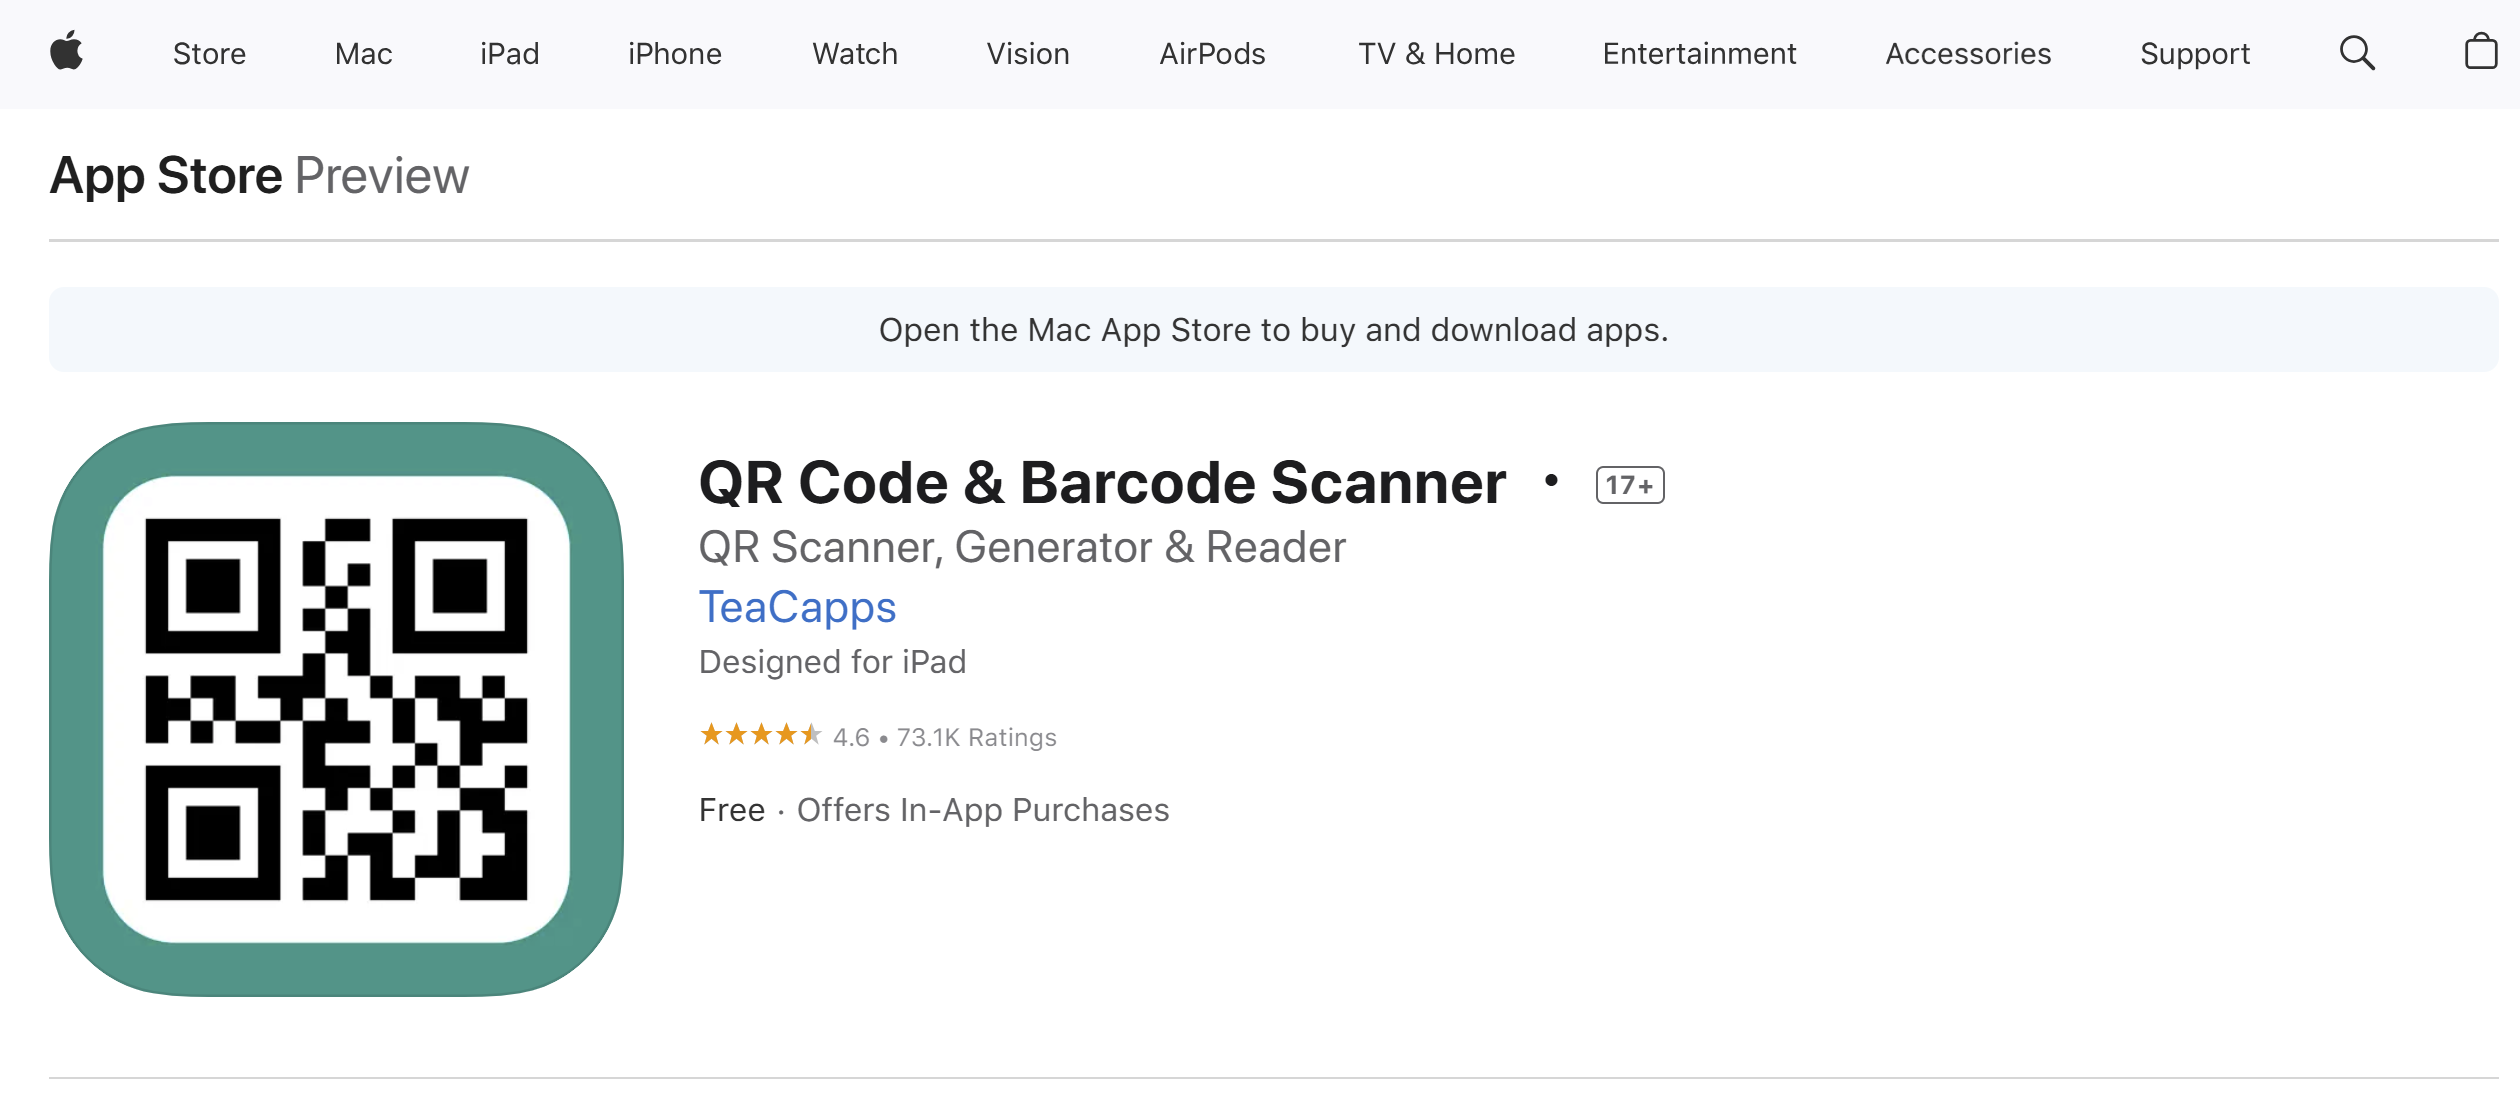
Task: Go to the Vision section
Action: [x=1028, y=53]
